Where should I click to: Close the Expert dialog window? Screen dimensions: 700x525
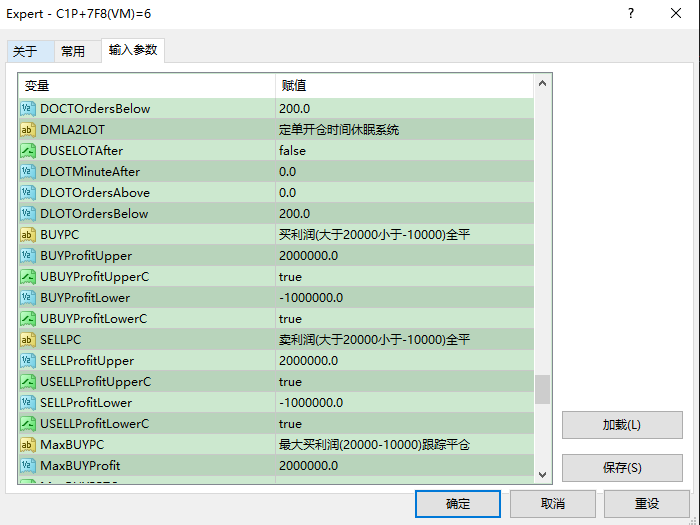(676, 13)
